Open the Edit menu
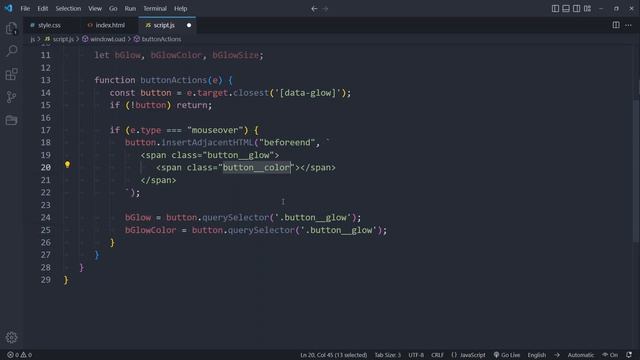Image resolution: width=640 pixels, height=360 pixels. coord(43,9)
